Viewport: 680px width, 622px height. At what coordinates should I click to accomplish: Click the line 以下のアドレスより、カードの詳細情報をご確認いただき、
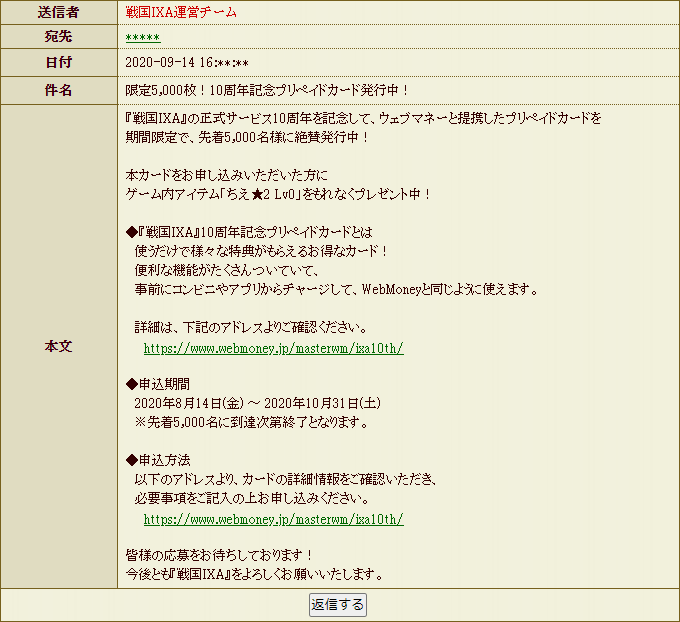286,479
